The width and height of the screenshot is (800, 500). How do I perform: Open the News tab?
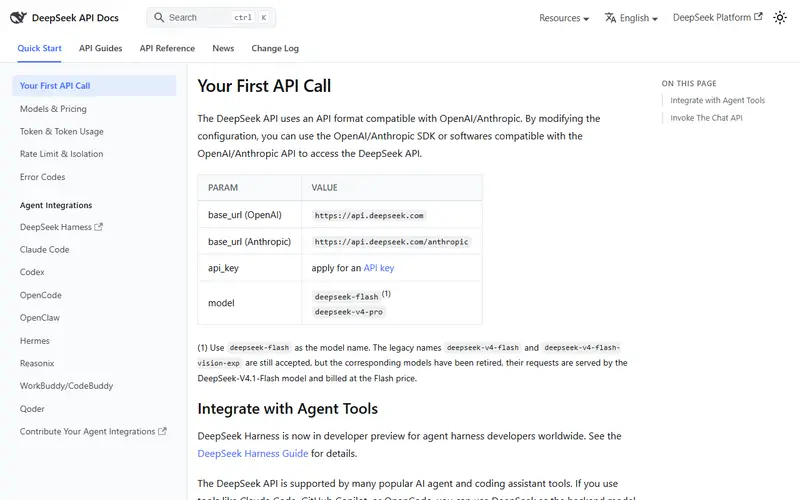pyautogui.click(x=223, y=48)
